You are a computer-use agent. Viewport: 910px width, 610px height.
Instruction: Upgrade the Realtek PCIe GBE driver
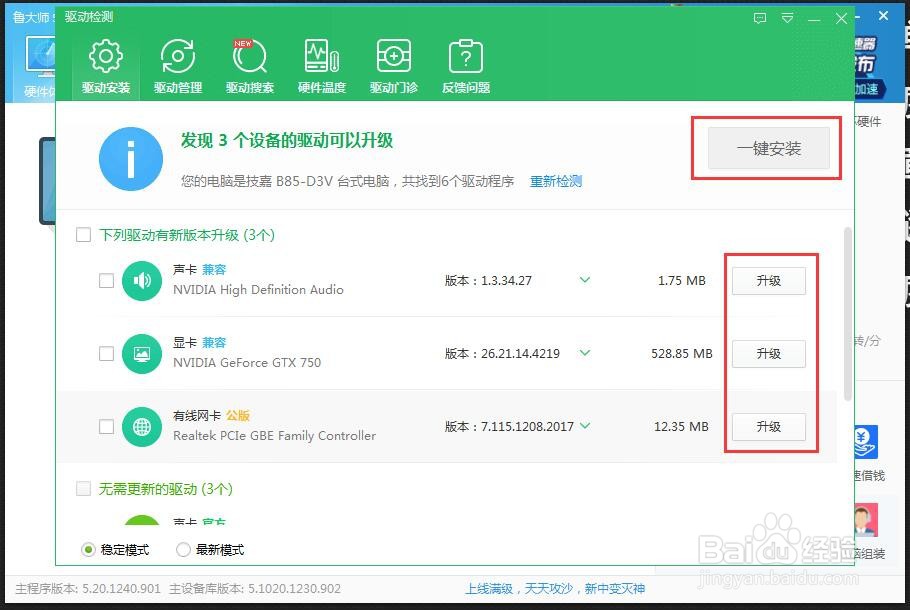(x=768, y=427)
